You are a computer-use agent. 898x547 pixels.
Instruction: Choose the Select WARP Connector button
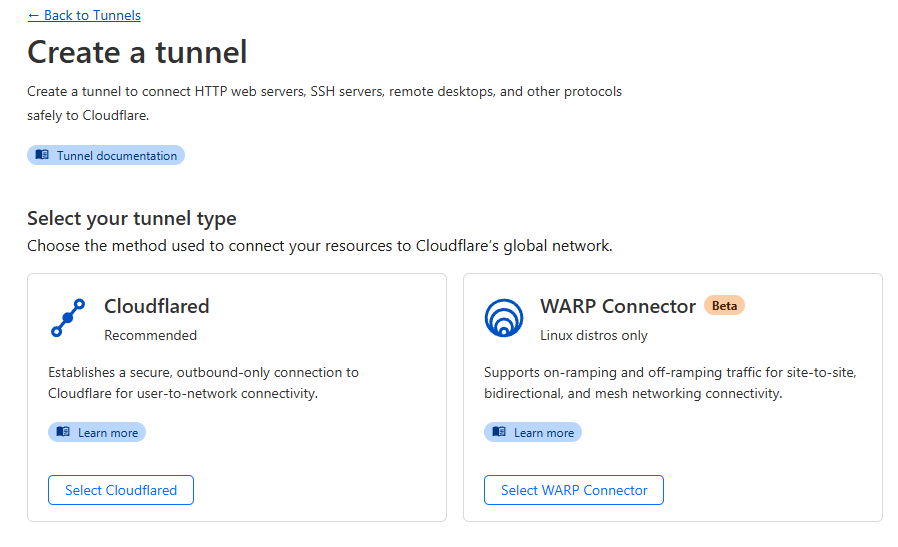[574, 490]
